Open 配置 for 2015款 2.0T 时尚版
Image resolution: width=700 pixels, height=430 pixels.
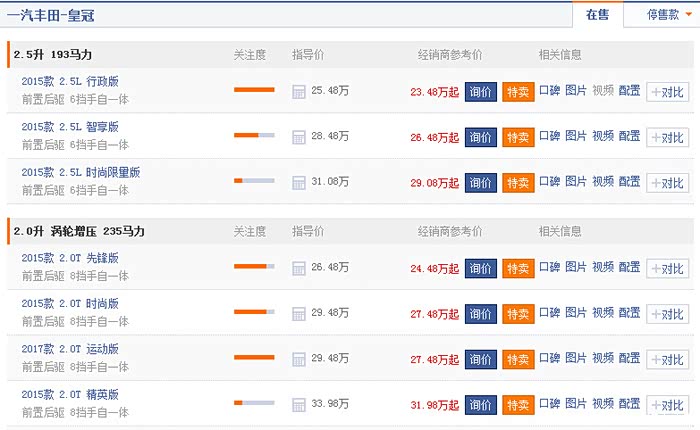(x=629, y=313)
